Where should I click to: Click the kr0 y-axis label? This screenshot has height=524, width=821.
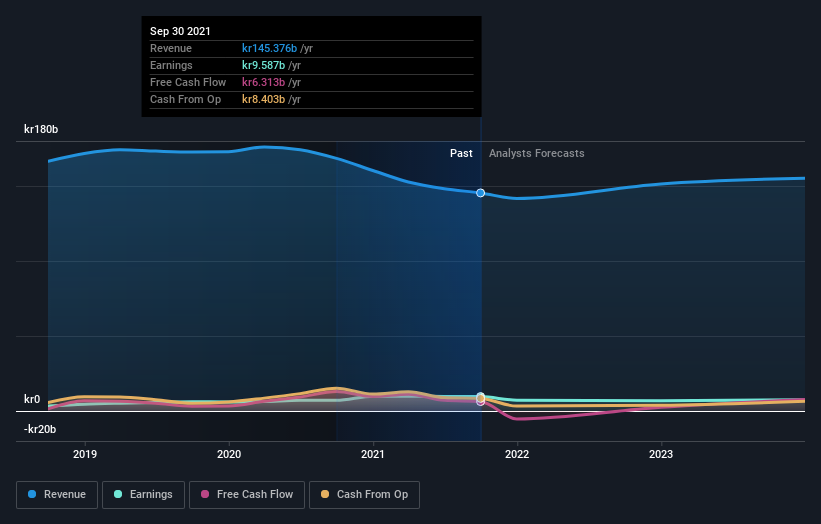coord(32,399)
